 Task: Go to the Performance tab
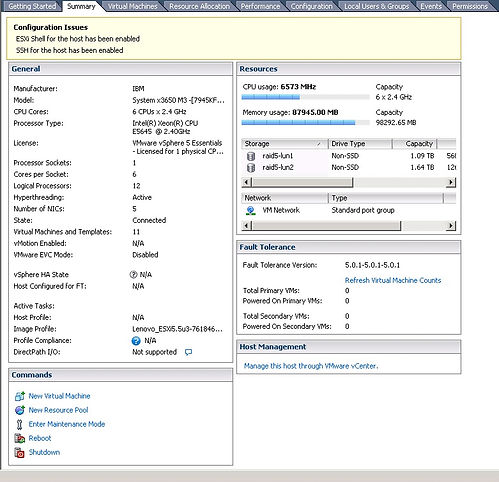(260, 6)
